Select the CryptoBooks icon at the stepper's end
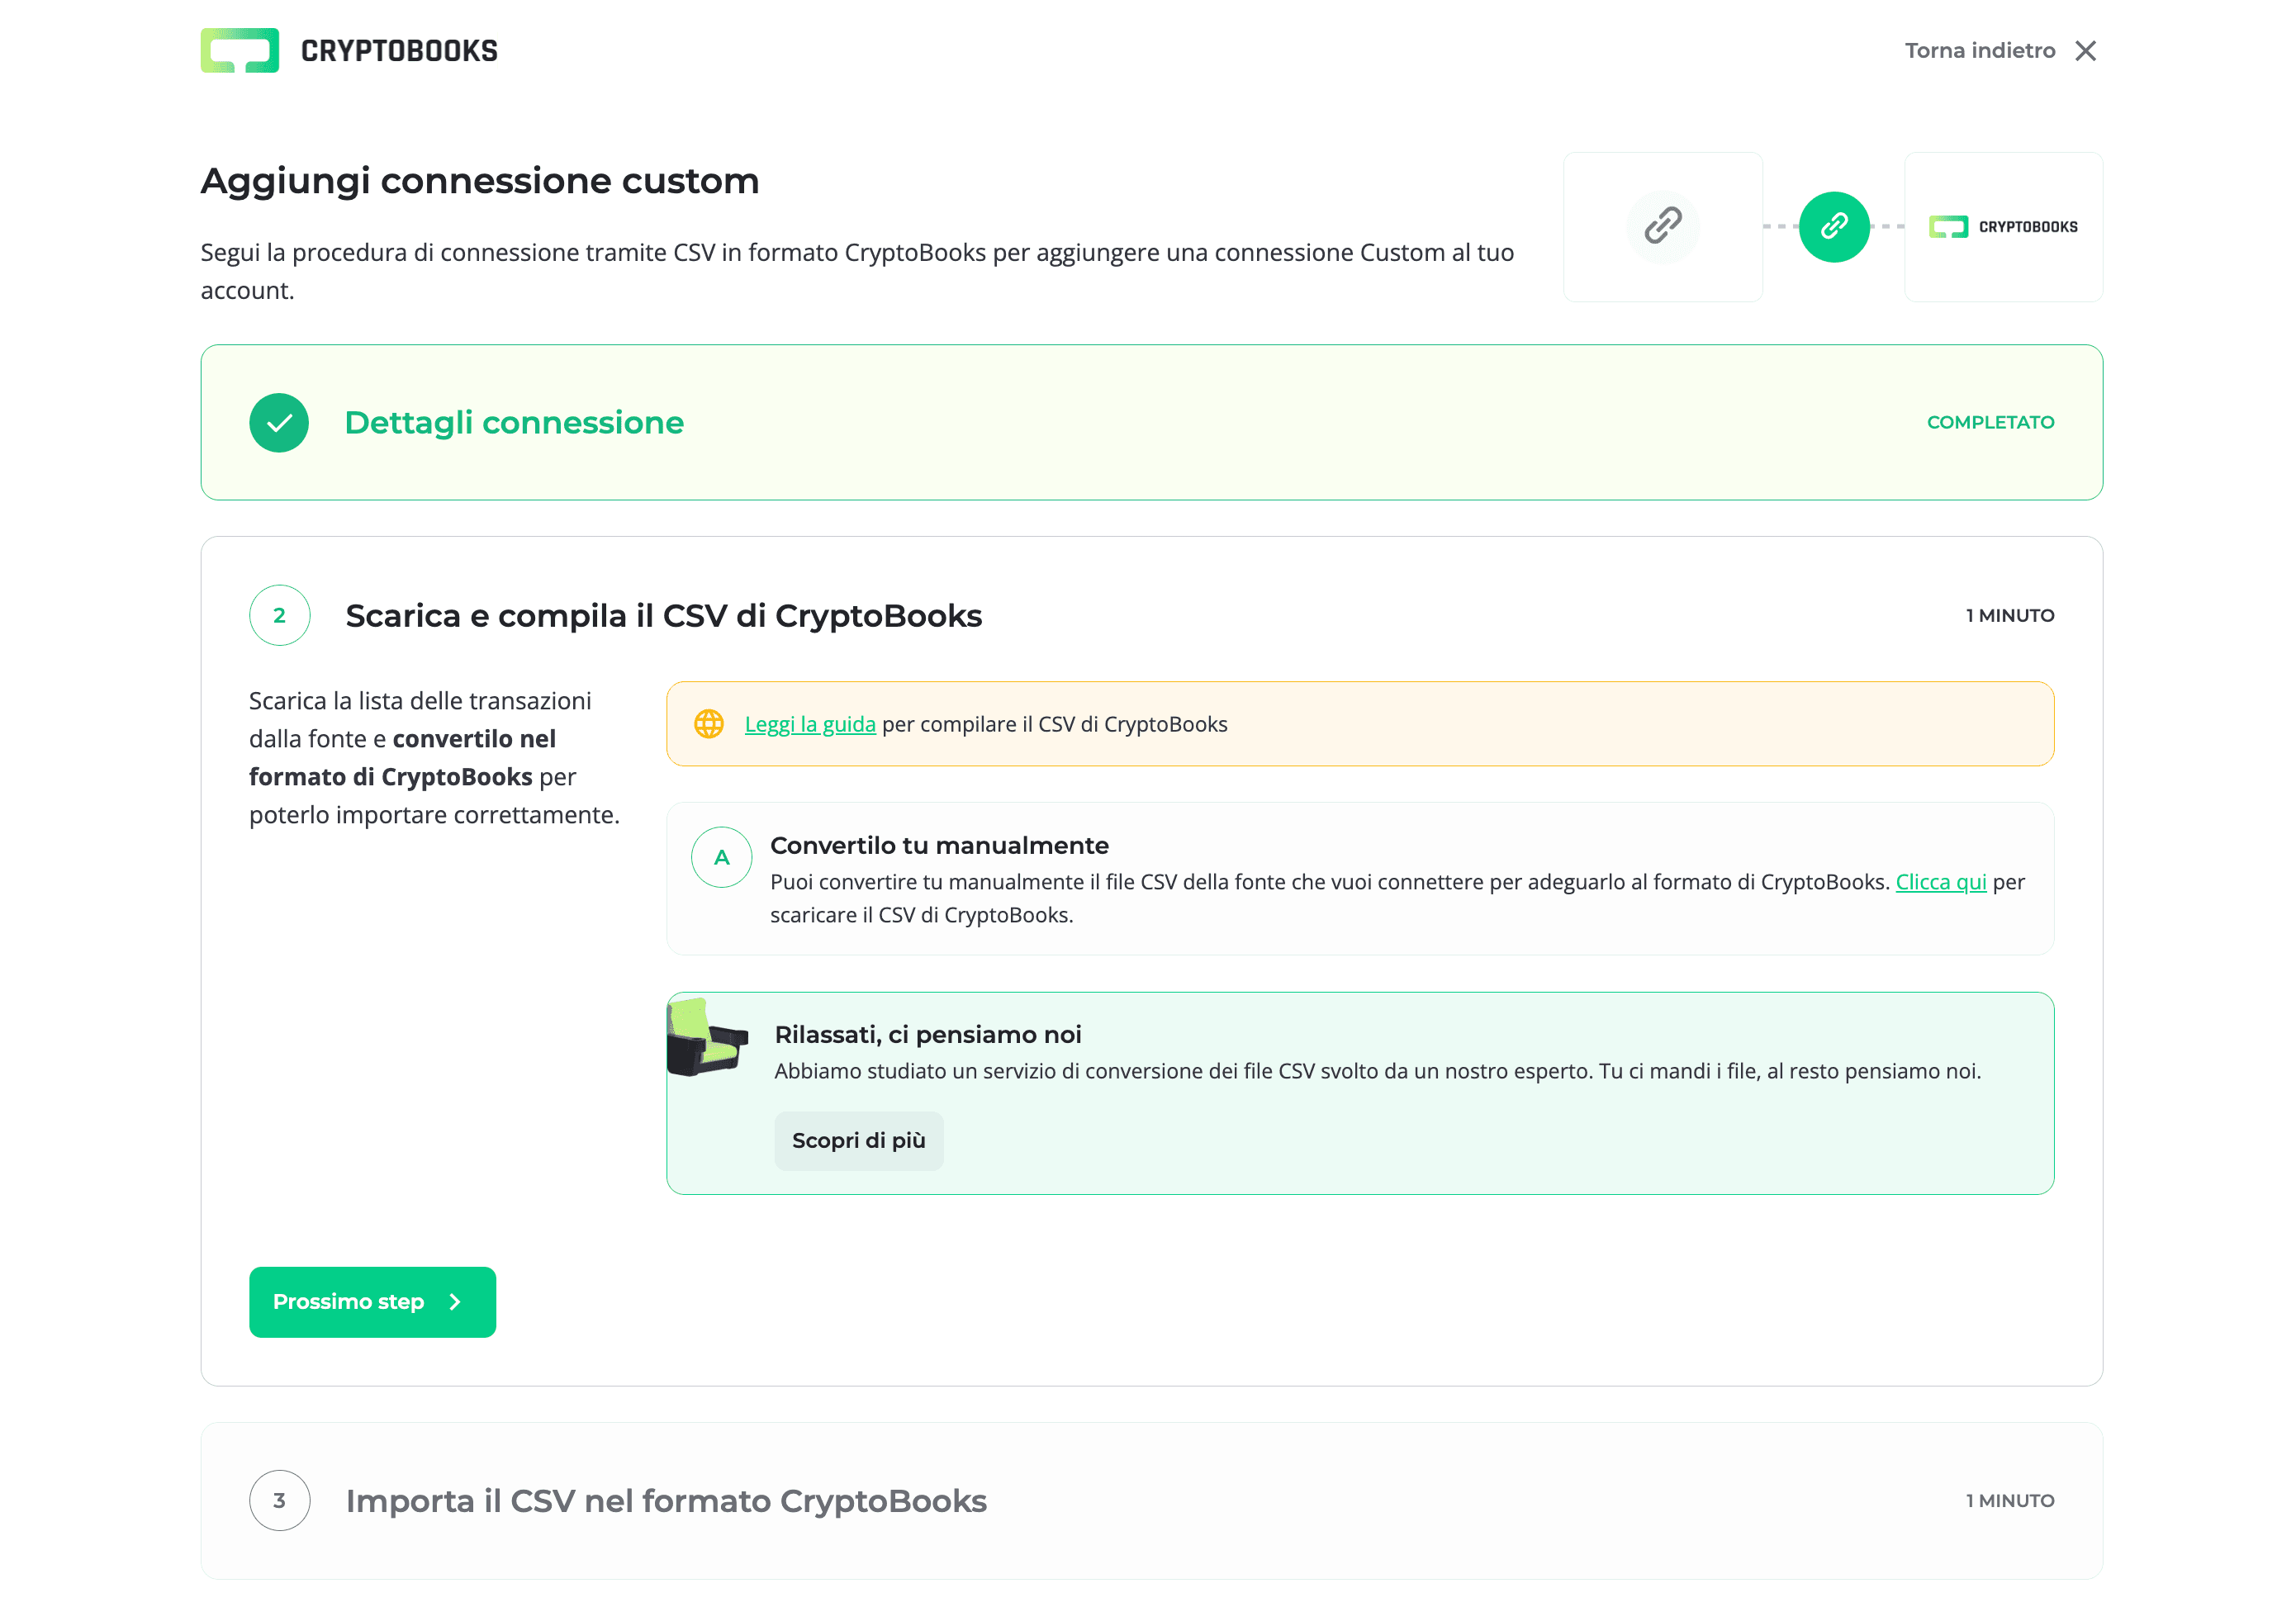The image size is (2296, 1607). coord(2002,227)
